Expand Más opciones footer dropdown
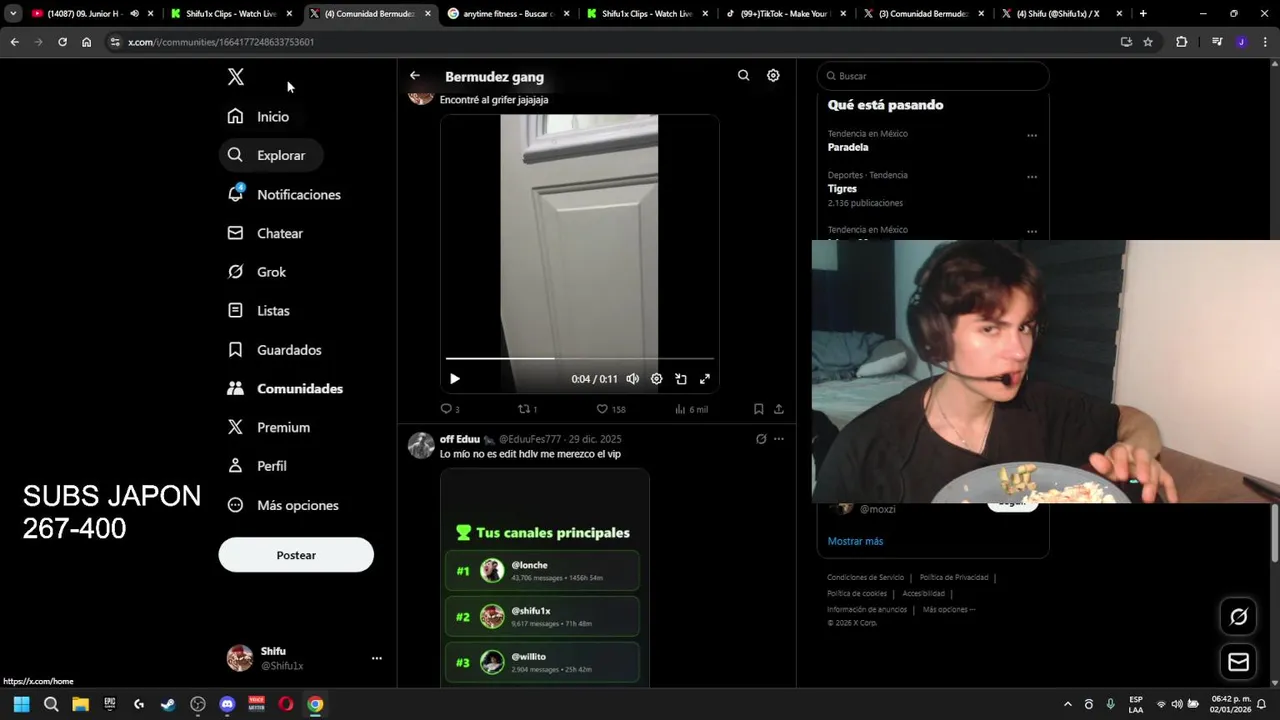 949,609
